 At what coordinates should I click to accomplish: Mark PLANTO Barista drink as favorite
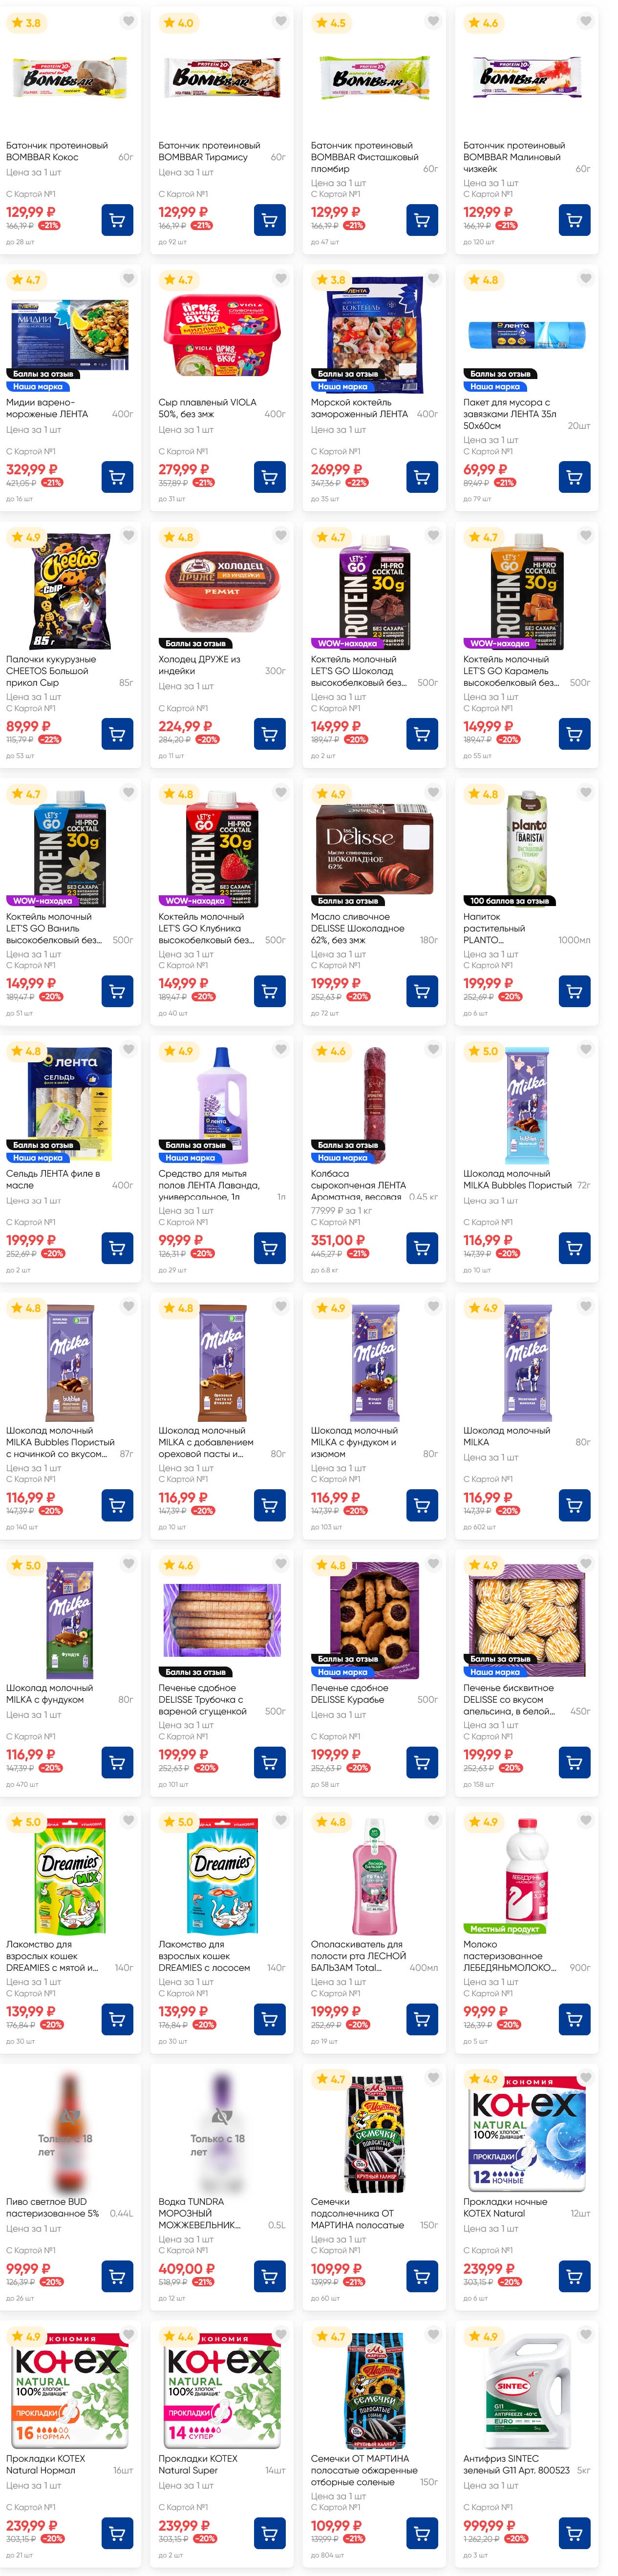[586, 792]
